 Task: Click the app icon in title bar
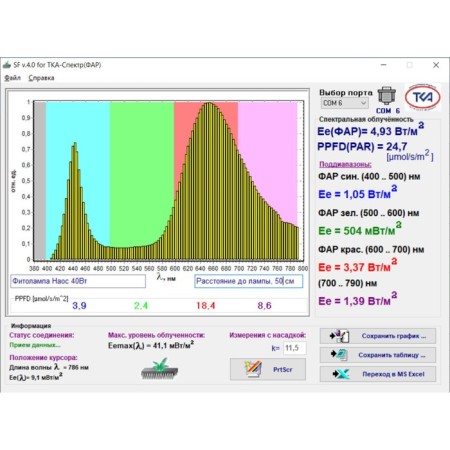tap(7, 65)
